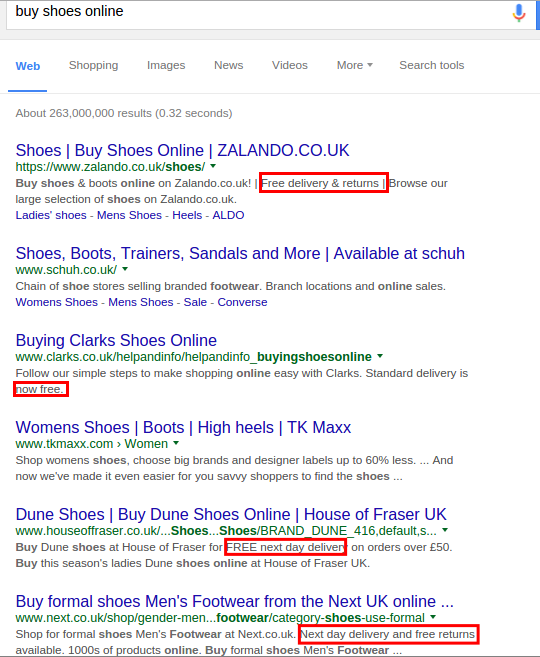Switch to the Shopping tab
540x657 pixels.
(93, 65)
